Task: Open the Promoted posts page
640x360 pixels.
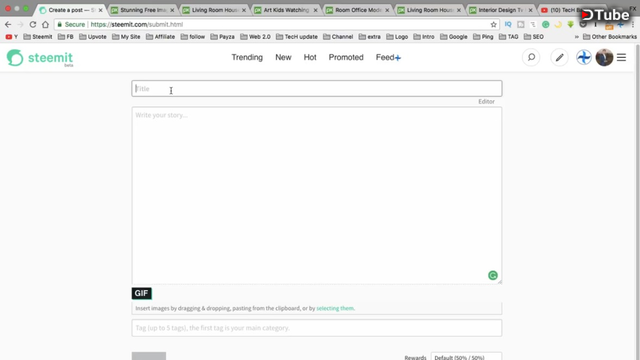Action: 346,58
